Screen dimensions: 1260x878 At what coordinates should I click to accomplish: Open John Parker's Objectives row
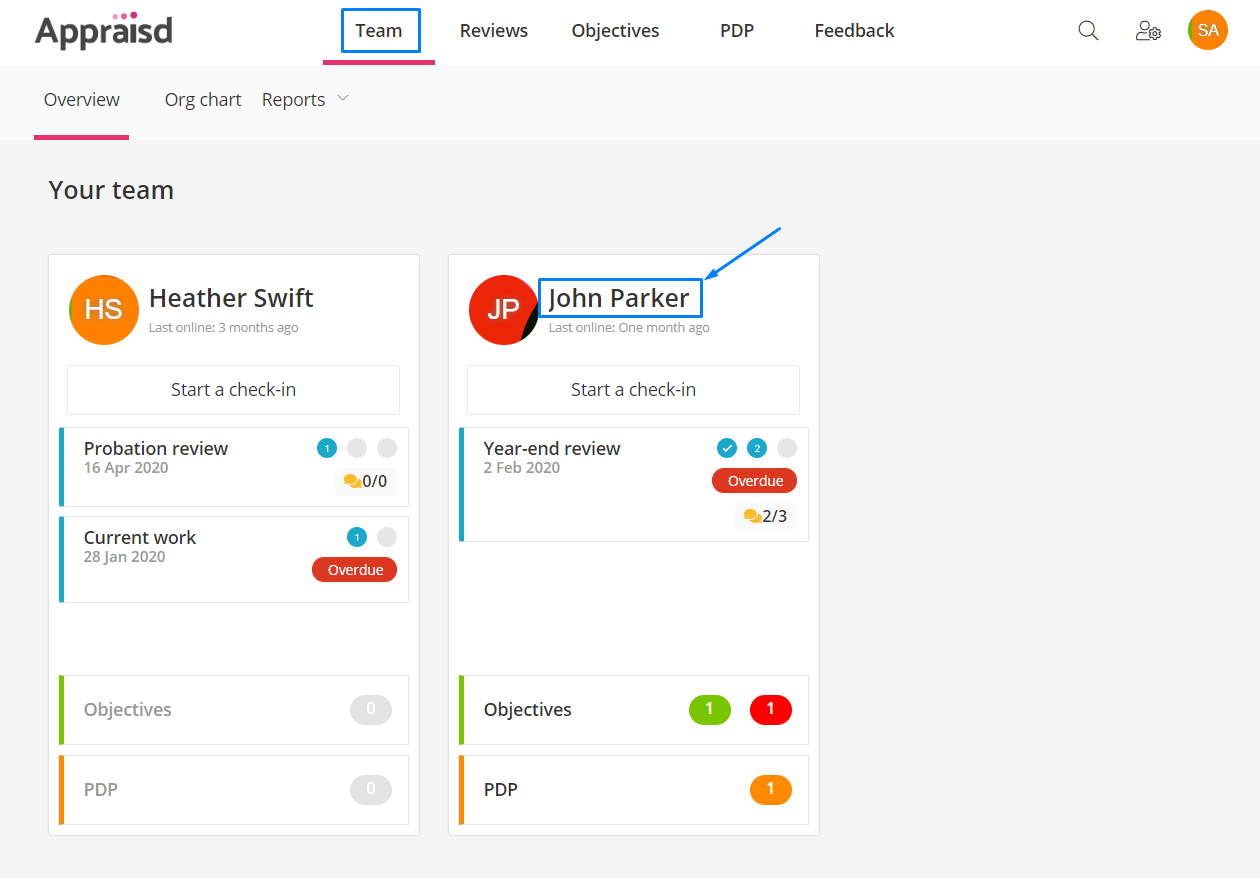pos(634,710)
